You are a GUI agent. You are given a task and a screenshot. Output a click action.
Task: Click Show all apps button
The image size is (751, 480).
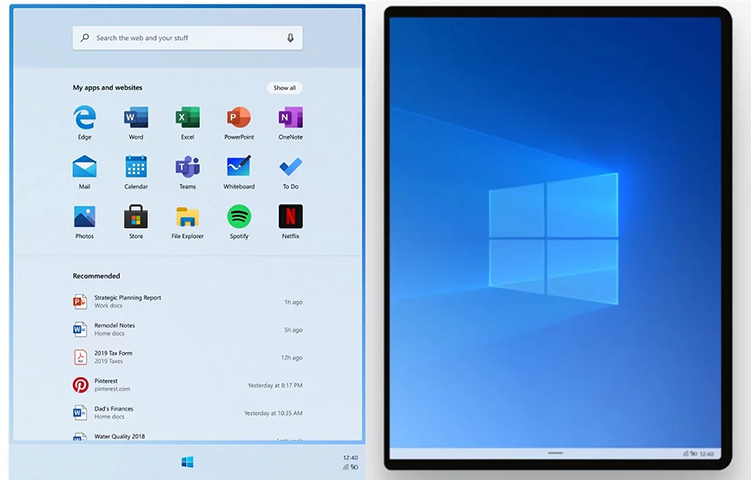284,88
